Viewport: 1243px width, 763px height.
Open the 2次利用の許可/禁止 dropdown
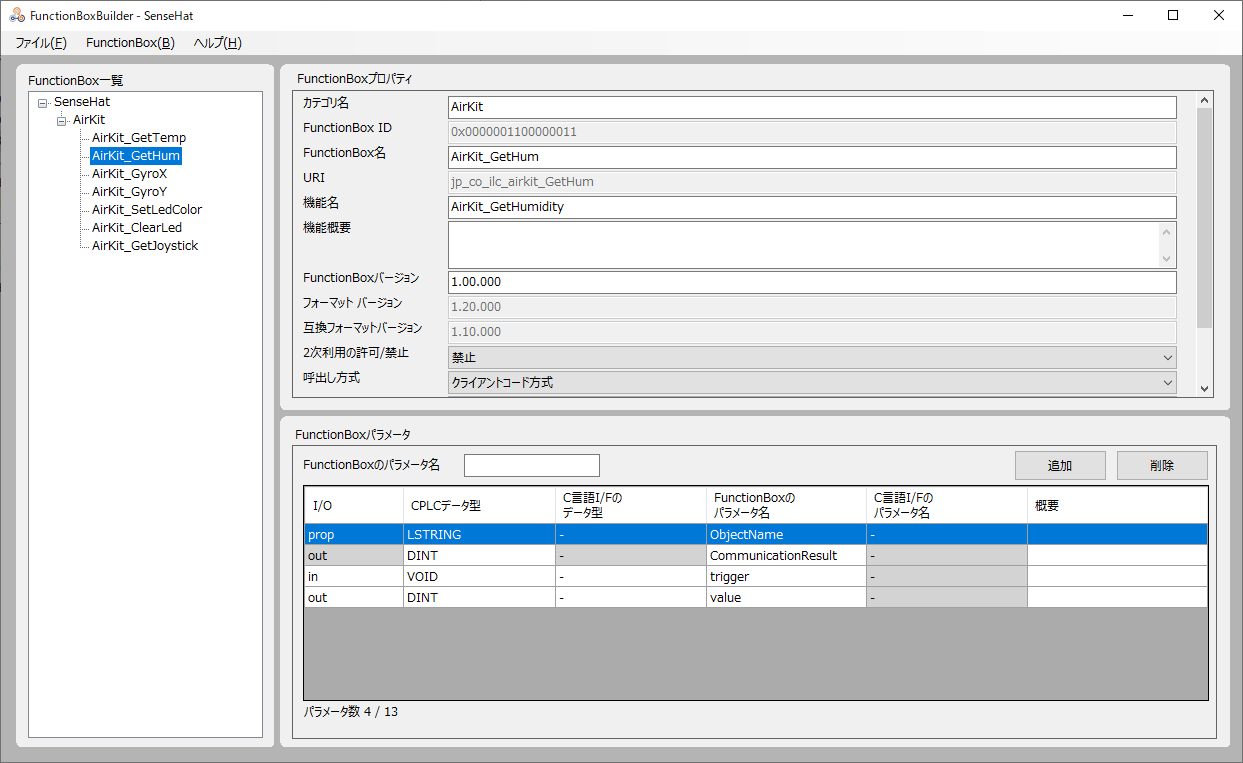(x=1168, y=356)
